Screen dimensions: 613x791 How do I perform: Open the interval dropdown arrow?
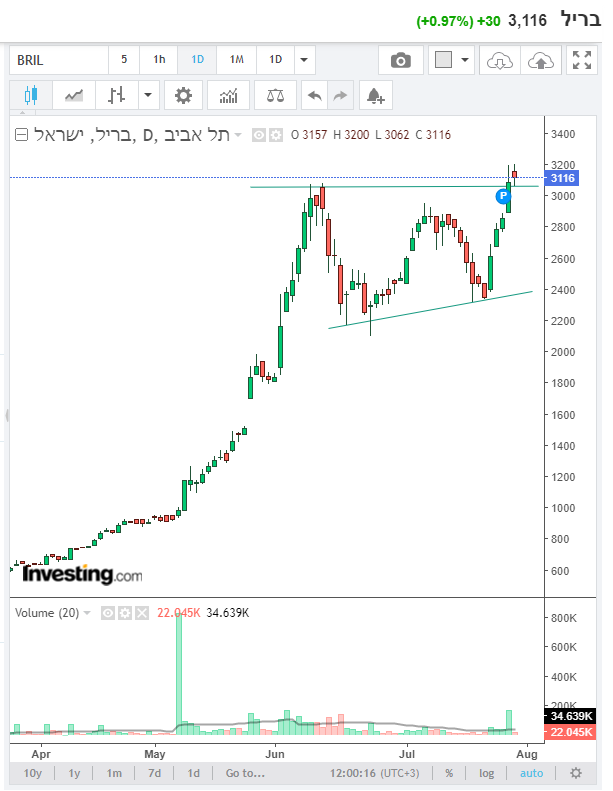(x=304, y=60)
